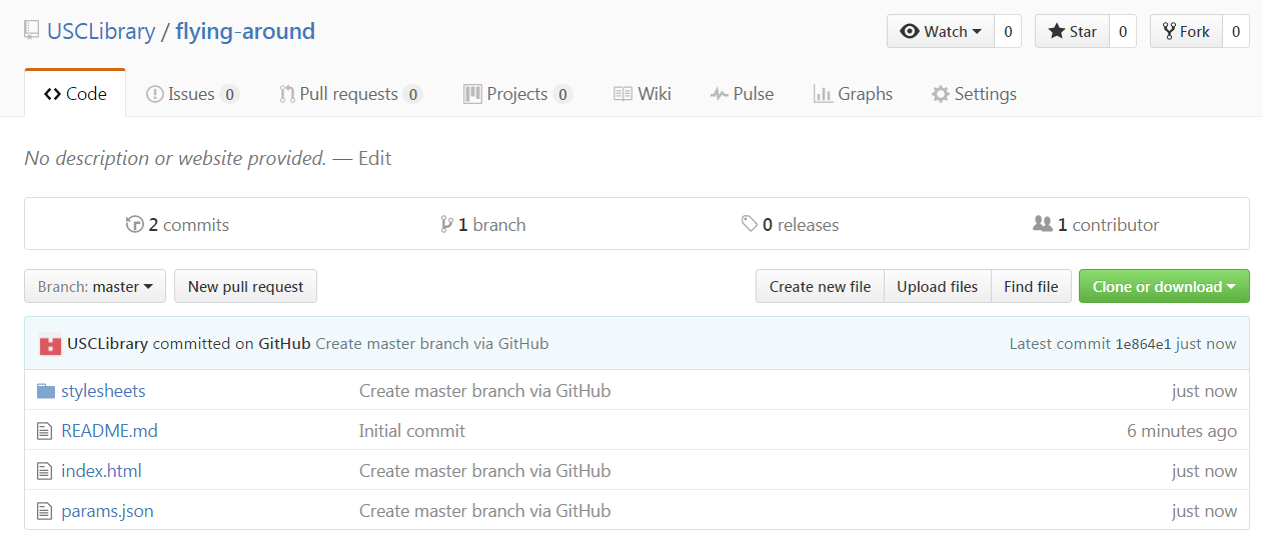This screenshot has height=538, width=1263.
Task: Click the GitHub committer name in the commit bar
Action: (x=284, y=344)
